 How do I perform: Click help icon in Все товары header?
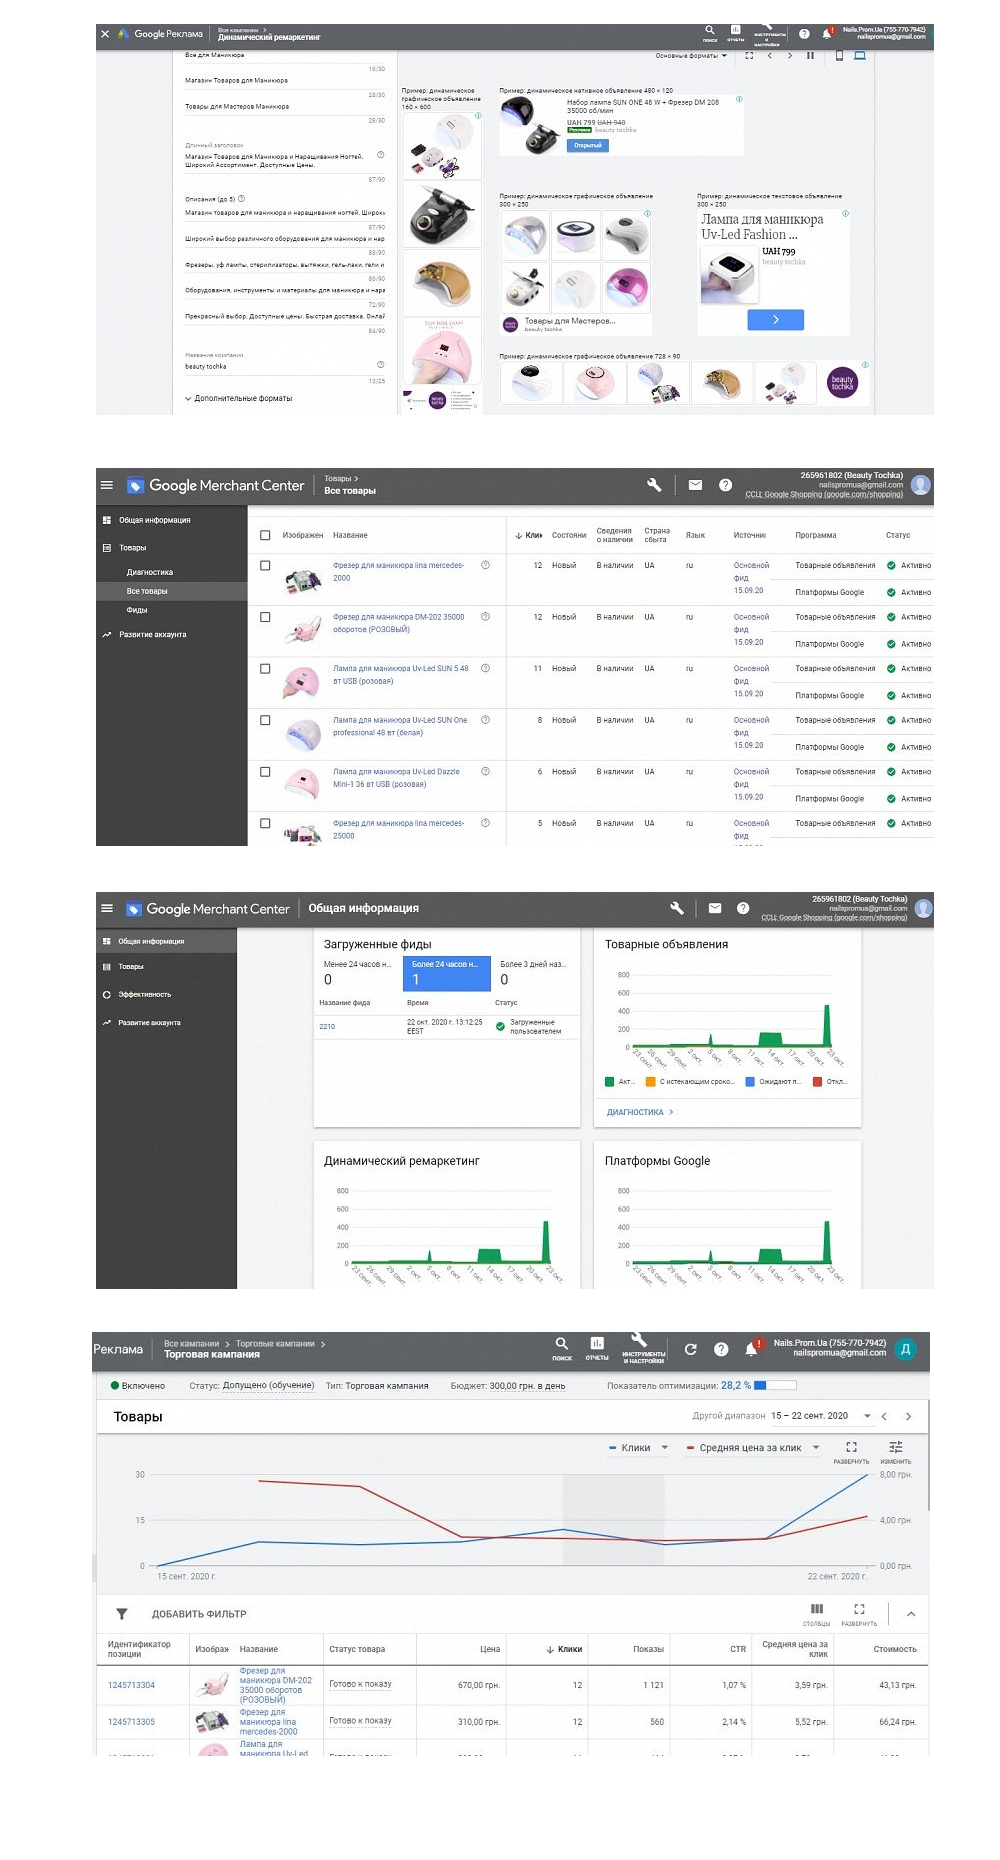[726, 485]
